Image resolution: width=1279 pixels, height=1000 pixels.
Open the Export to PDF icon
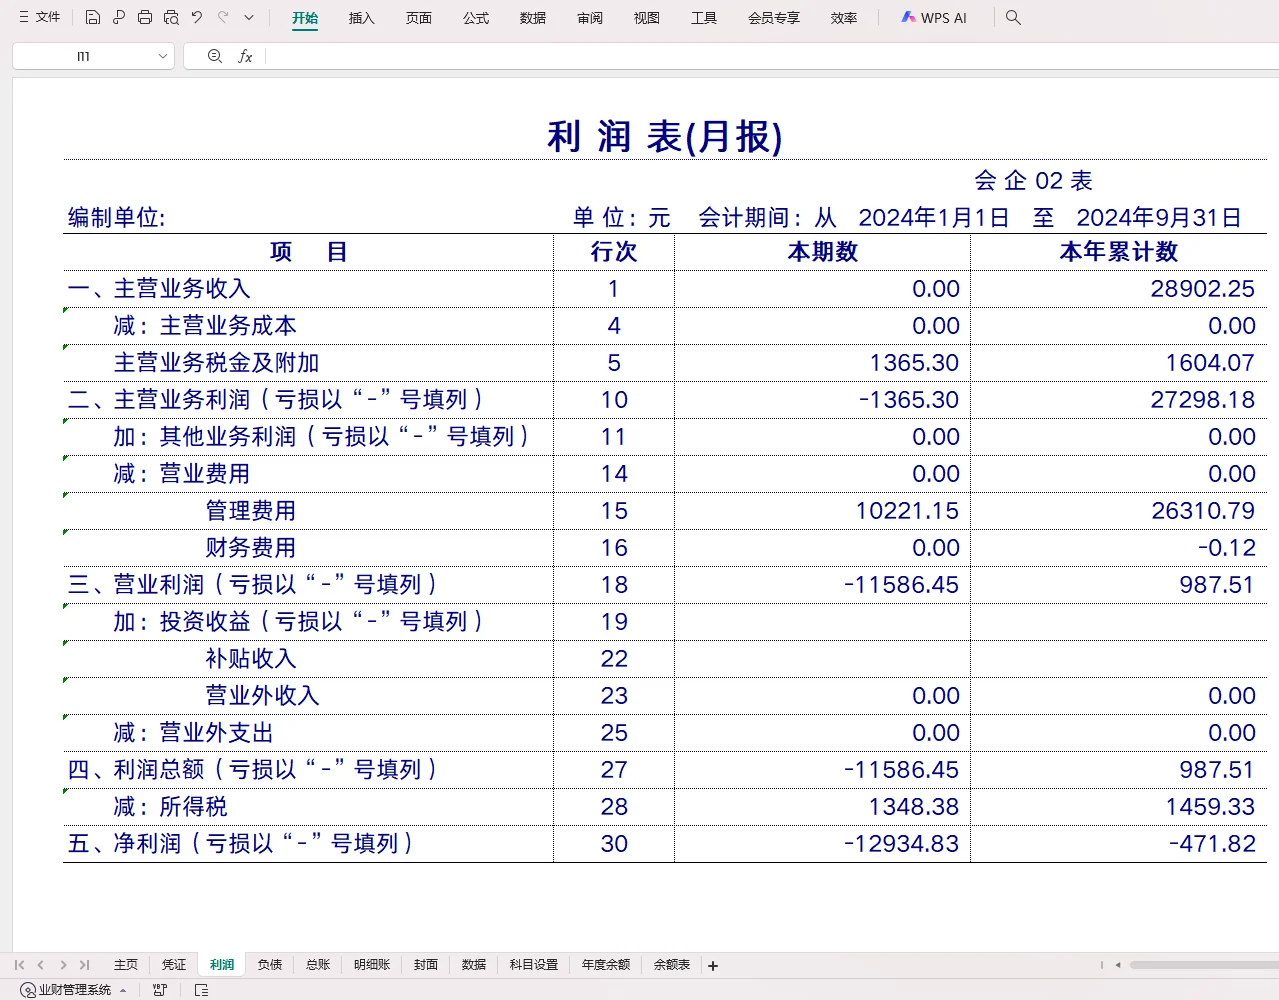pos(118,16)
